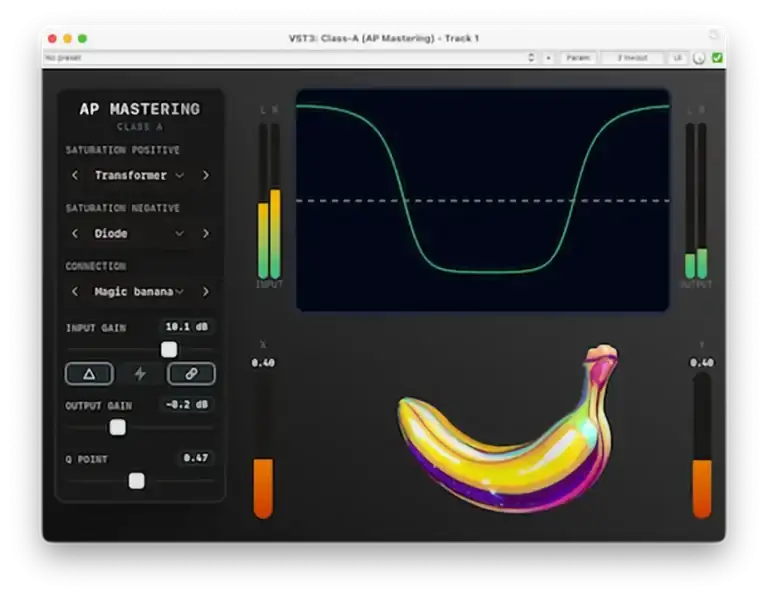768x598 pixels.
Task: Click the yellow minimize window button
Action: click(68, 38)
